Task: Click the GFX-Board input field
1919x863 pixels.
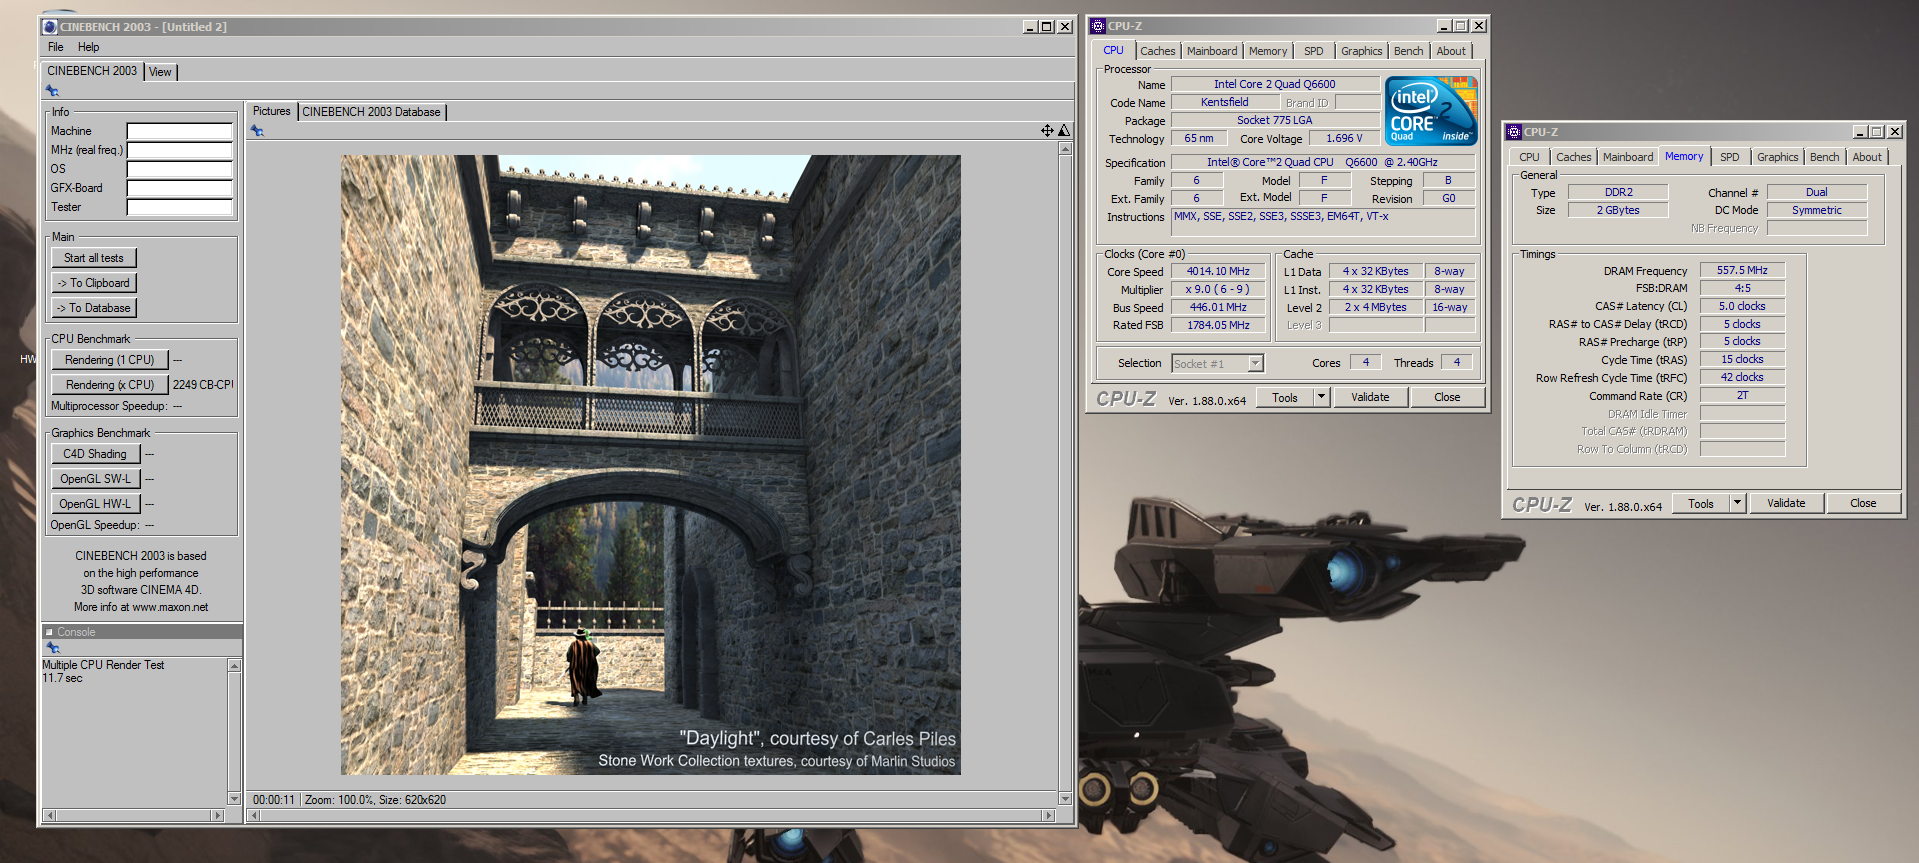Action: 180,188
